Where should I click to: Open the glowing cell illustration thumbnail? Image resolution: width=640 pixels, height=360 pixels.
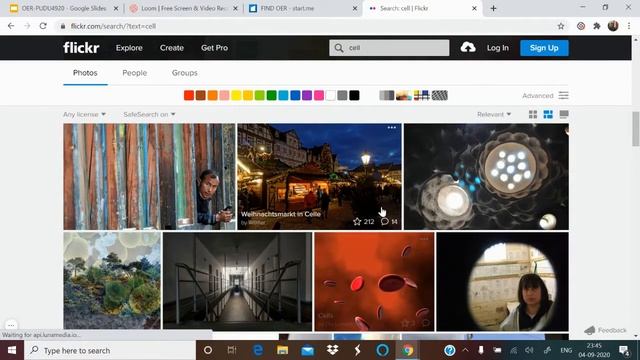pyautogui.click(x=486, y=176)
